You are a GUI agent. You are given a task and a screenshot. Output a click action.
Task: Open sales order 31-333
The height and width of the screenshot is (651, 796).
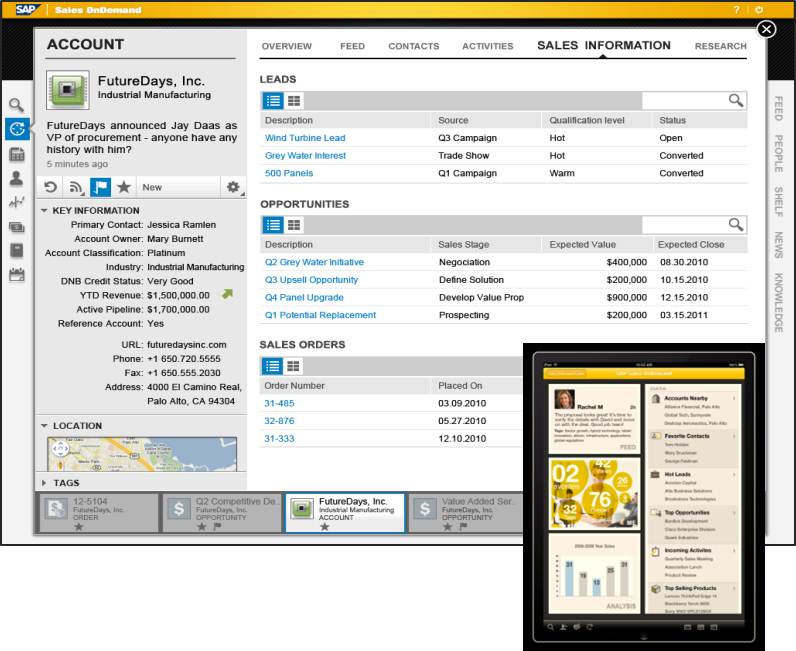tap(279, 438)
